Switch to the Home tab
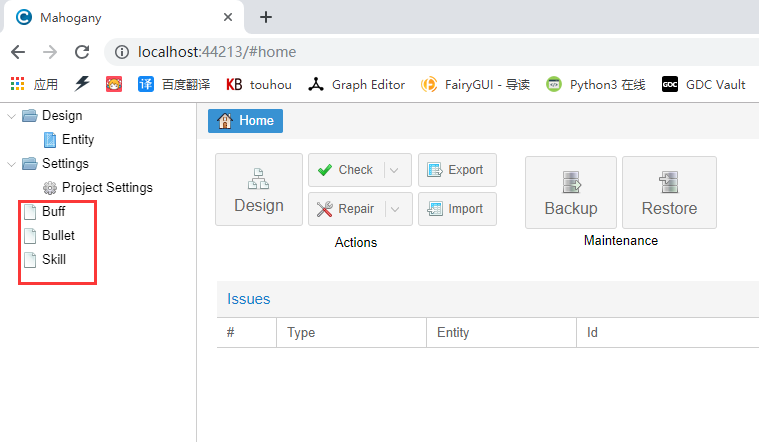The height and width of the screenshot is (442, 759). 245,121
